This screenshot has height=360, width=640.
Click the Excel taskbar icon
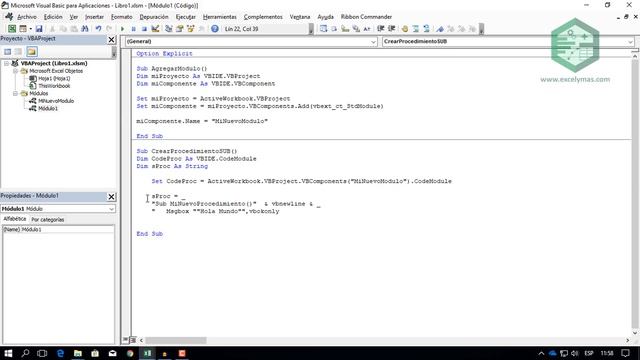147,353
